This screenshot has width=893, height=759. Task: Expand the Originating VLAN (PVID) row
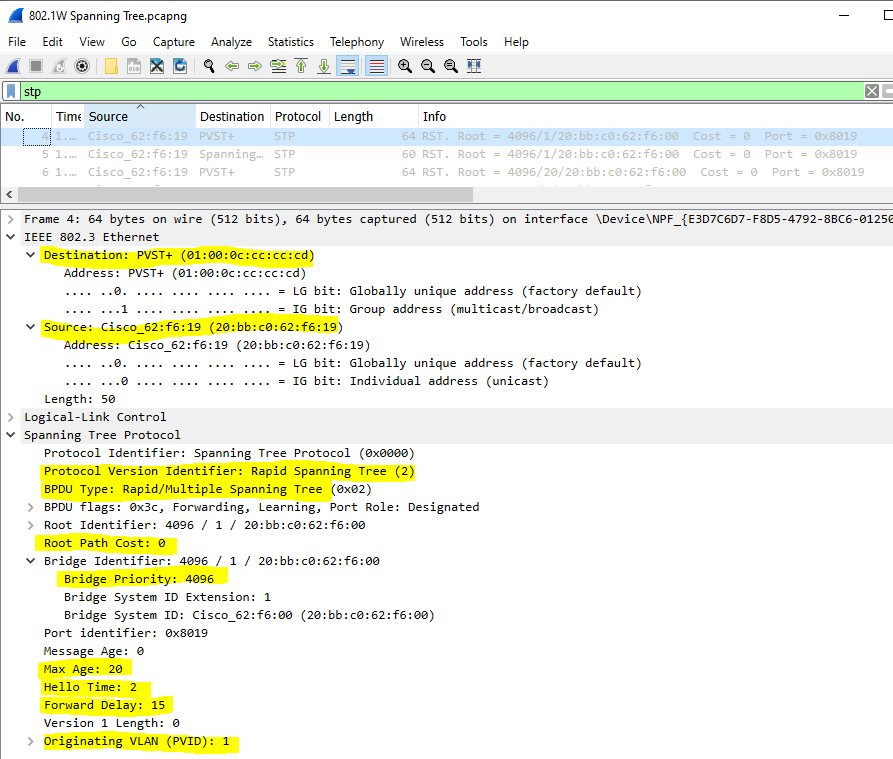coord(31,741)
